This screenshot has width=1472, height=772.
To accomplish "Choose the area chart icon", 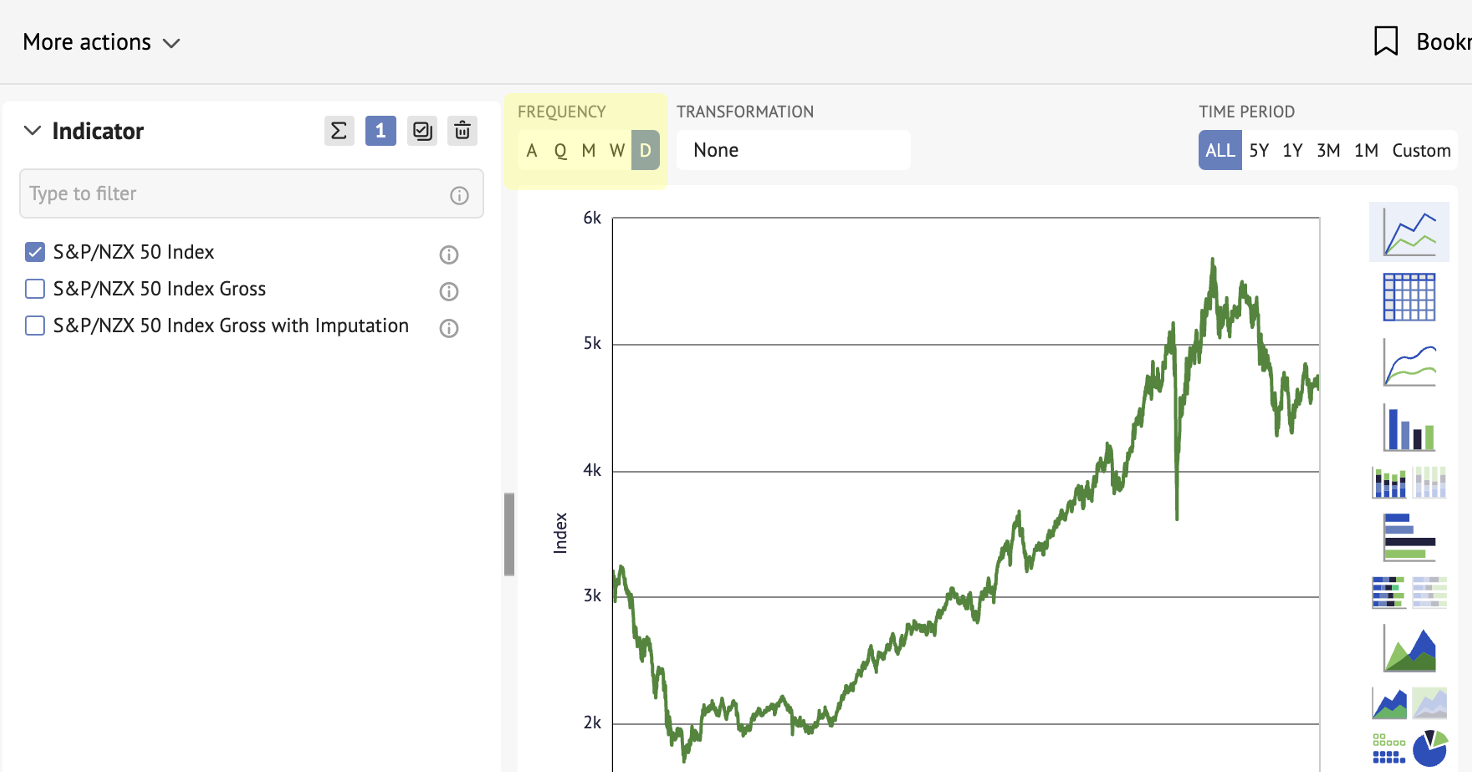I will 1409,648.
